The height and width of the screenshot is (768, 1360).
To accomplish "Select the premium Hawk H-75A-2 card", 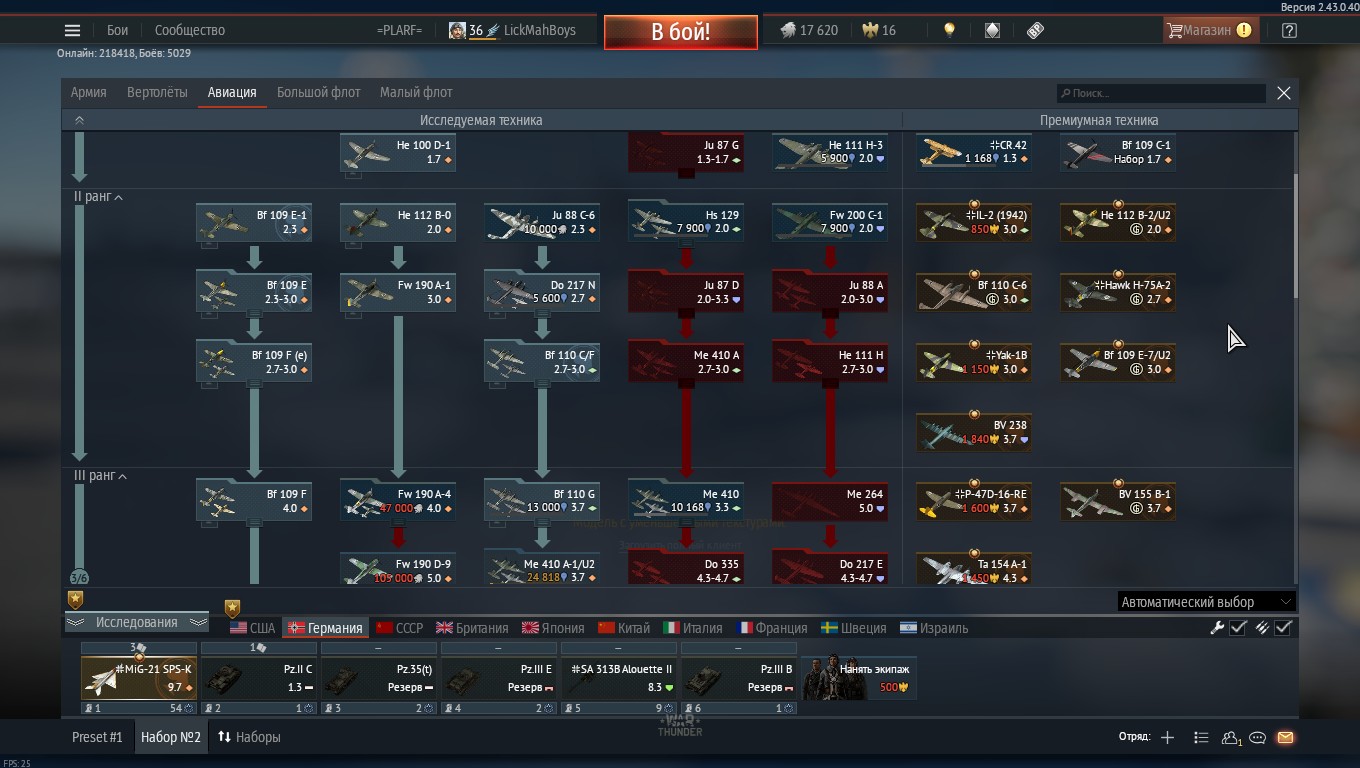I will click(x=1118, y=292).
